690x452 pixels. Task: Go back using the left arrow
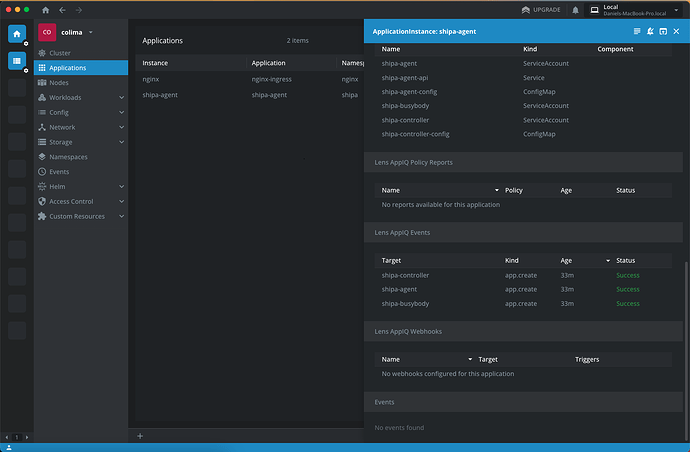pos(62,10)
